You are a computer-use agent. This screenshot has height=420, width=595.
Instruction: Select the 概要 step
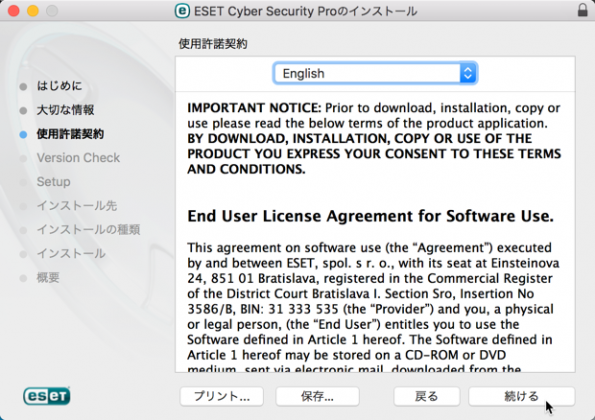pyautogui.click(x=48, y=277)
